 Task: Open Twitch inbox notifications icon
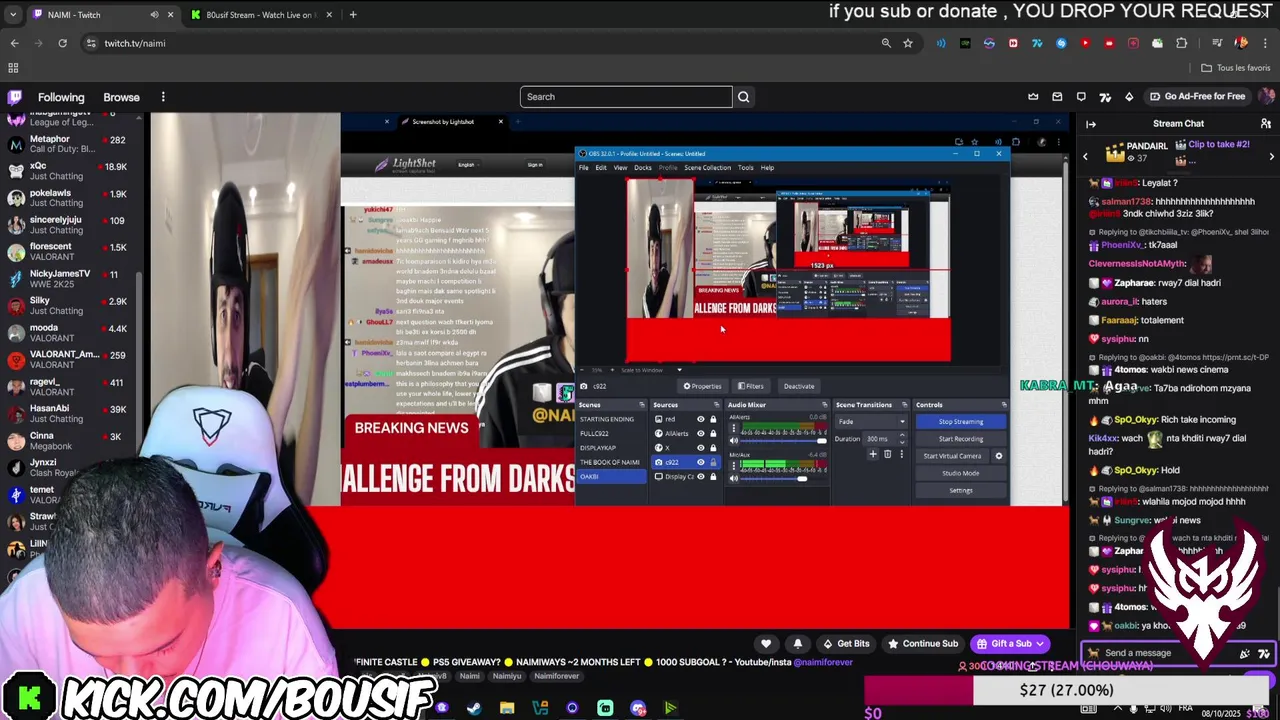pos(1057,97)
